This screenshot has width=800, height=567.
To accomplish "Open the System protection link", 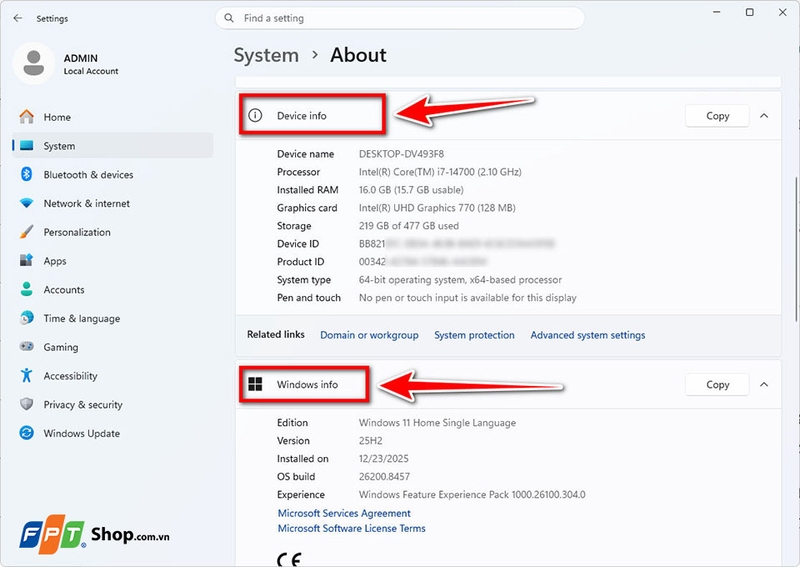I will click(474, 335).
